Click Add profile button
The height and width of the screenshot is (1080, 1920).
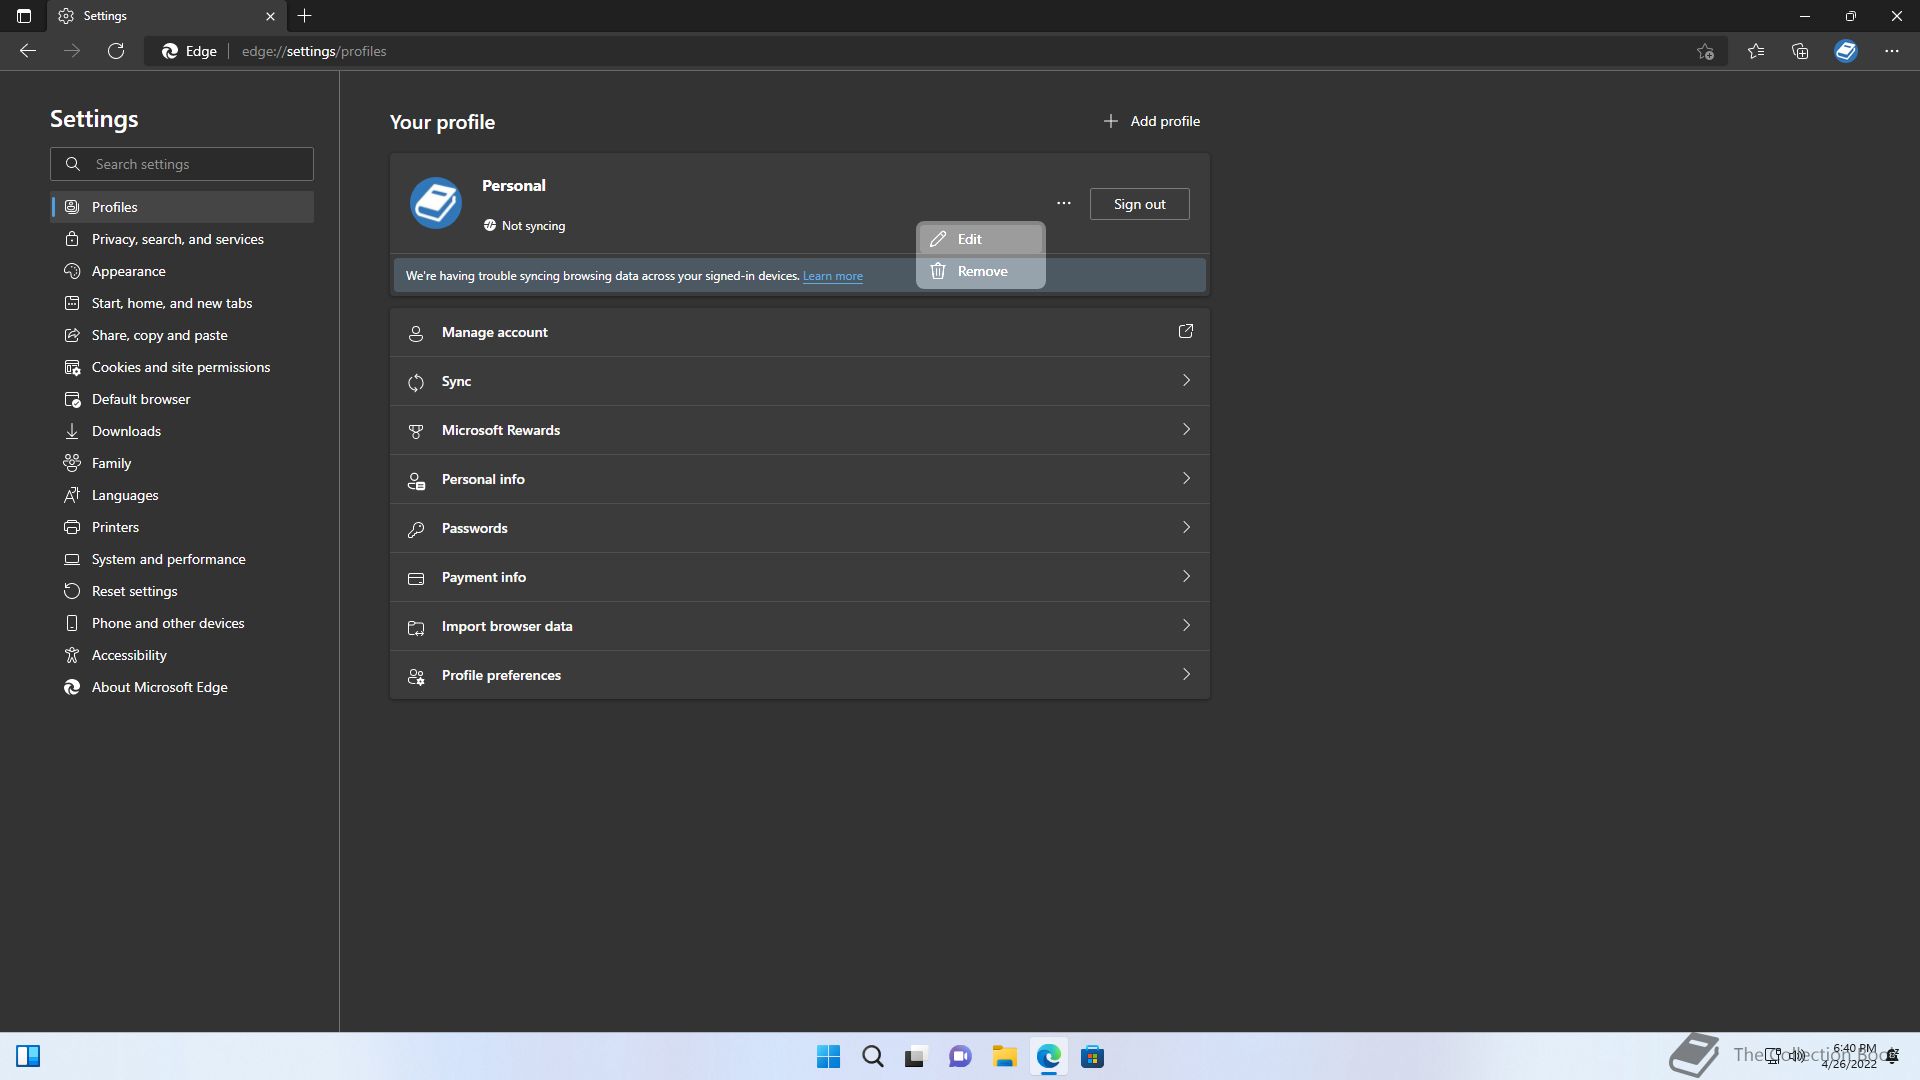tap(1152, 121)
